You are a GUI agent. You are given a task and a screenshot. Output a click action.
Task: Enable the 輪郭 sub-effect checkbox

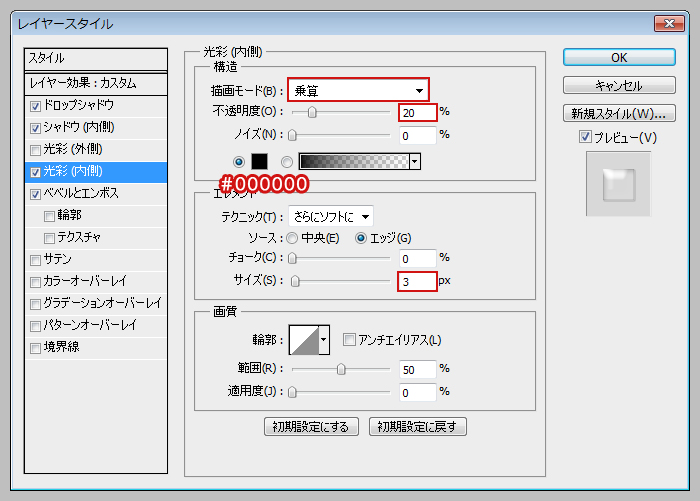49,216
